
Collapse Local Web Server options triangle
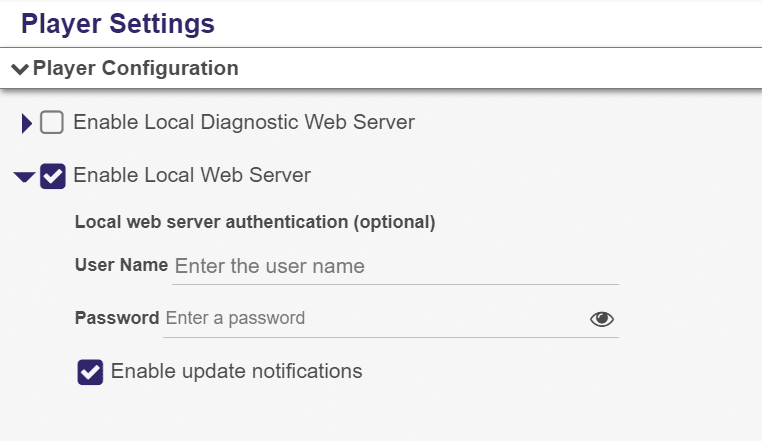24,176
